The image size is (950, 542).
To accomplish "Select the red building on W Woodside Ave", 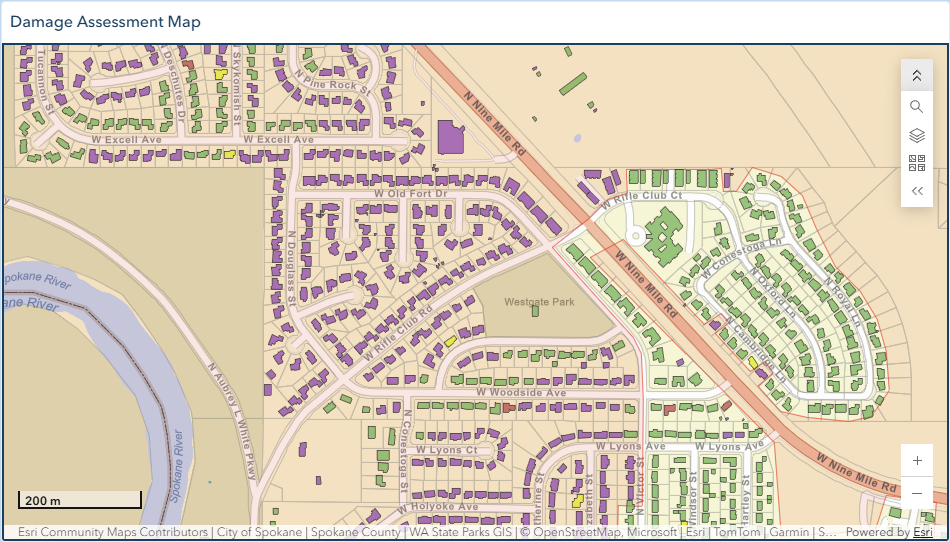I will click(x=508, y=408).
